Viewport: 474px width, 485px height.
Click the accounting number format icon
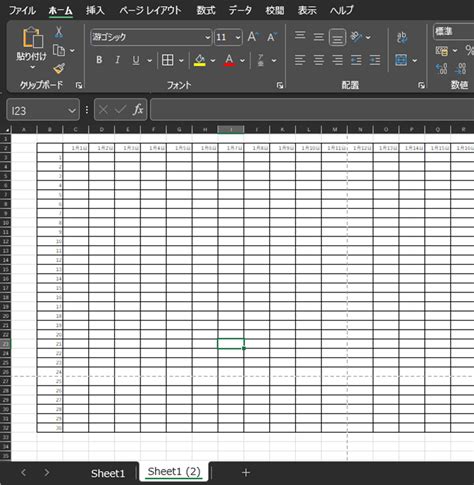point(442,51)
